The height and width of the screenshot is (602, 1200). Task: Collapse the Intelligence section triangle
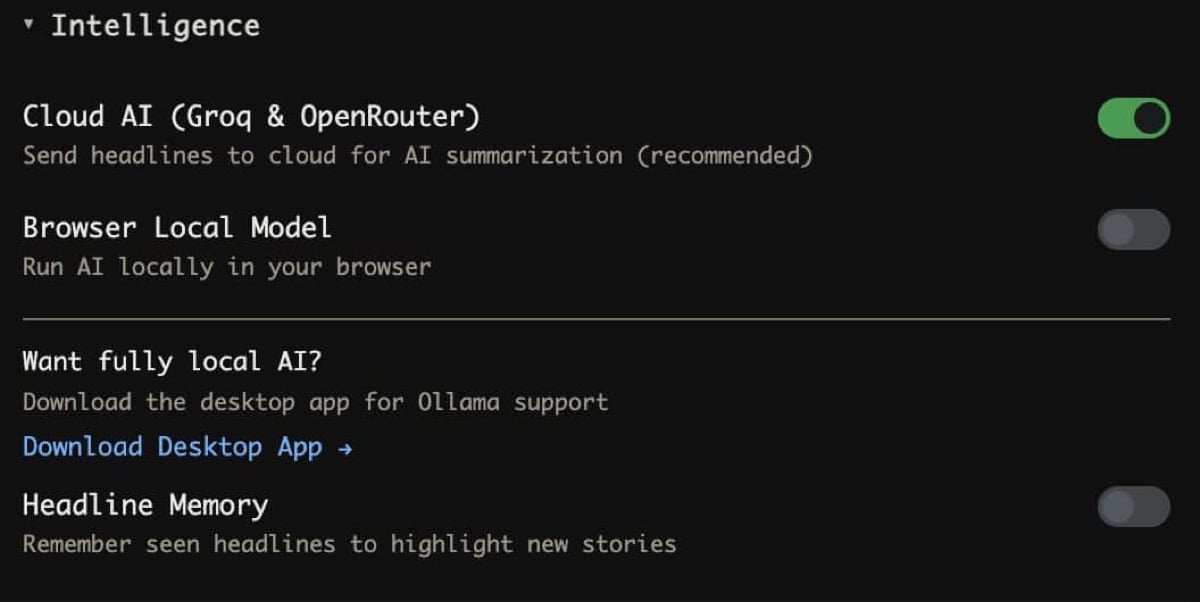tap(29, 24)
